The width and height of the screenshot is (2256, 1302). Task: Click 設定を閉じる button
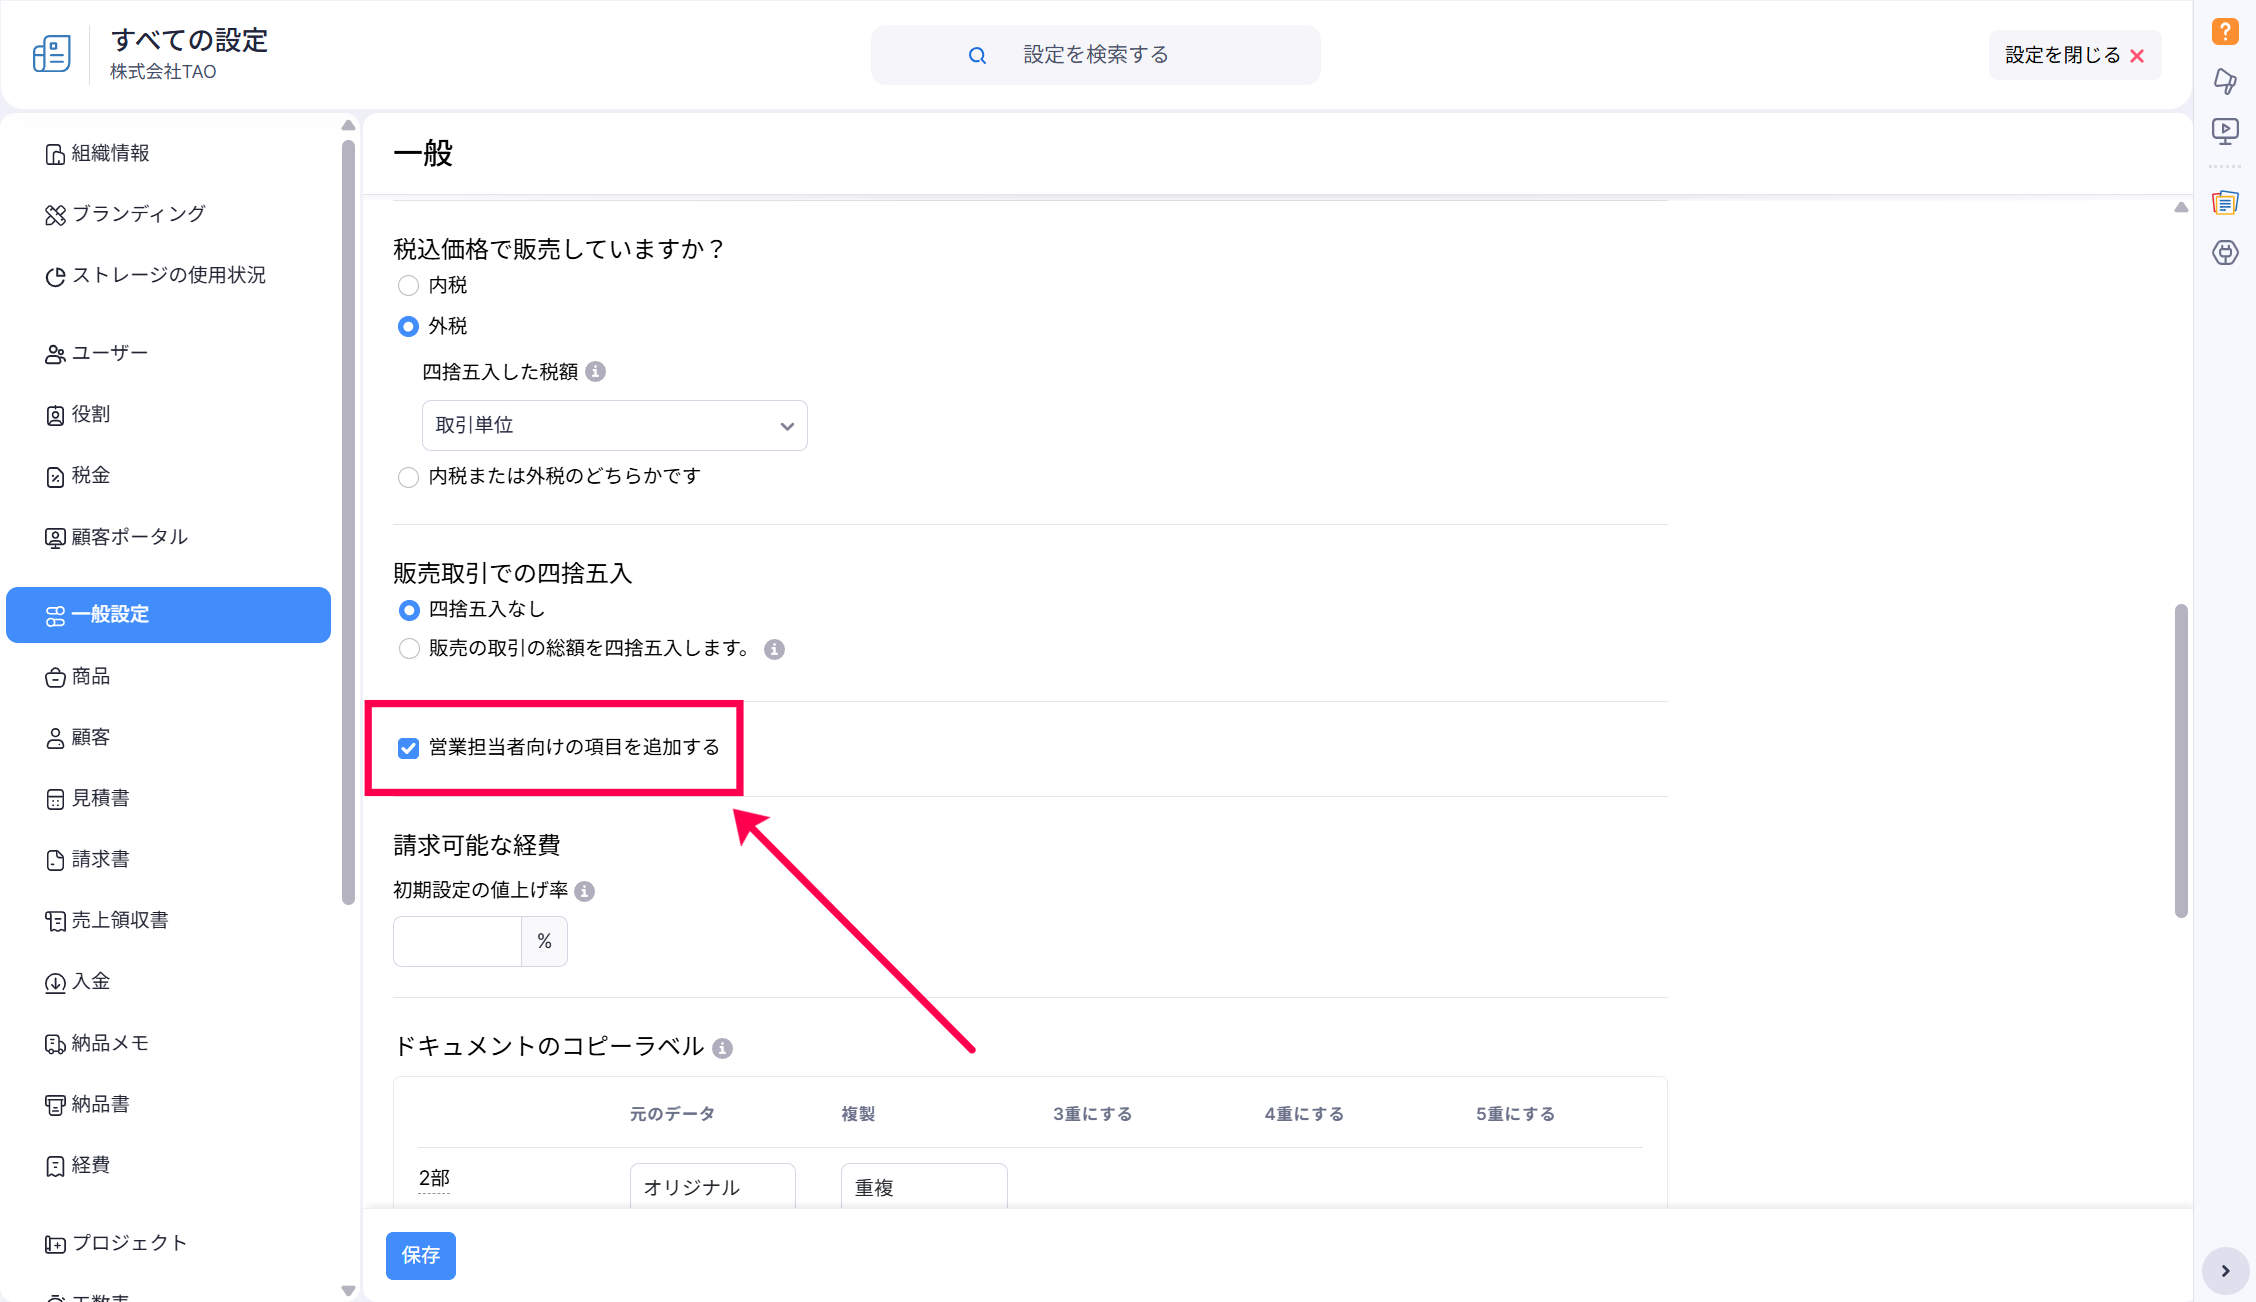pyautogui.click(x=2074, y=56)
